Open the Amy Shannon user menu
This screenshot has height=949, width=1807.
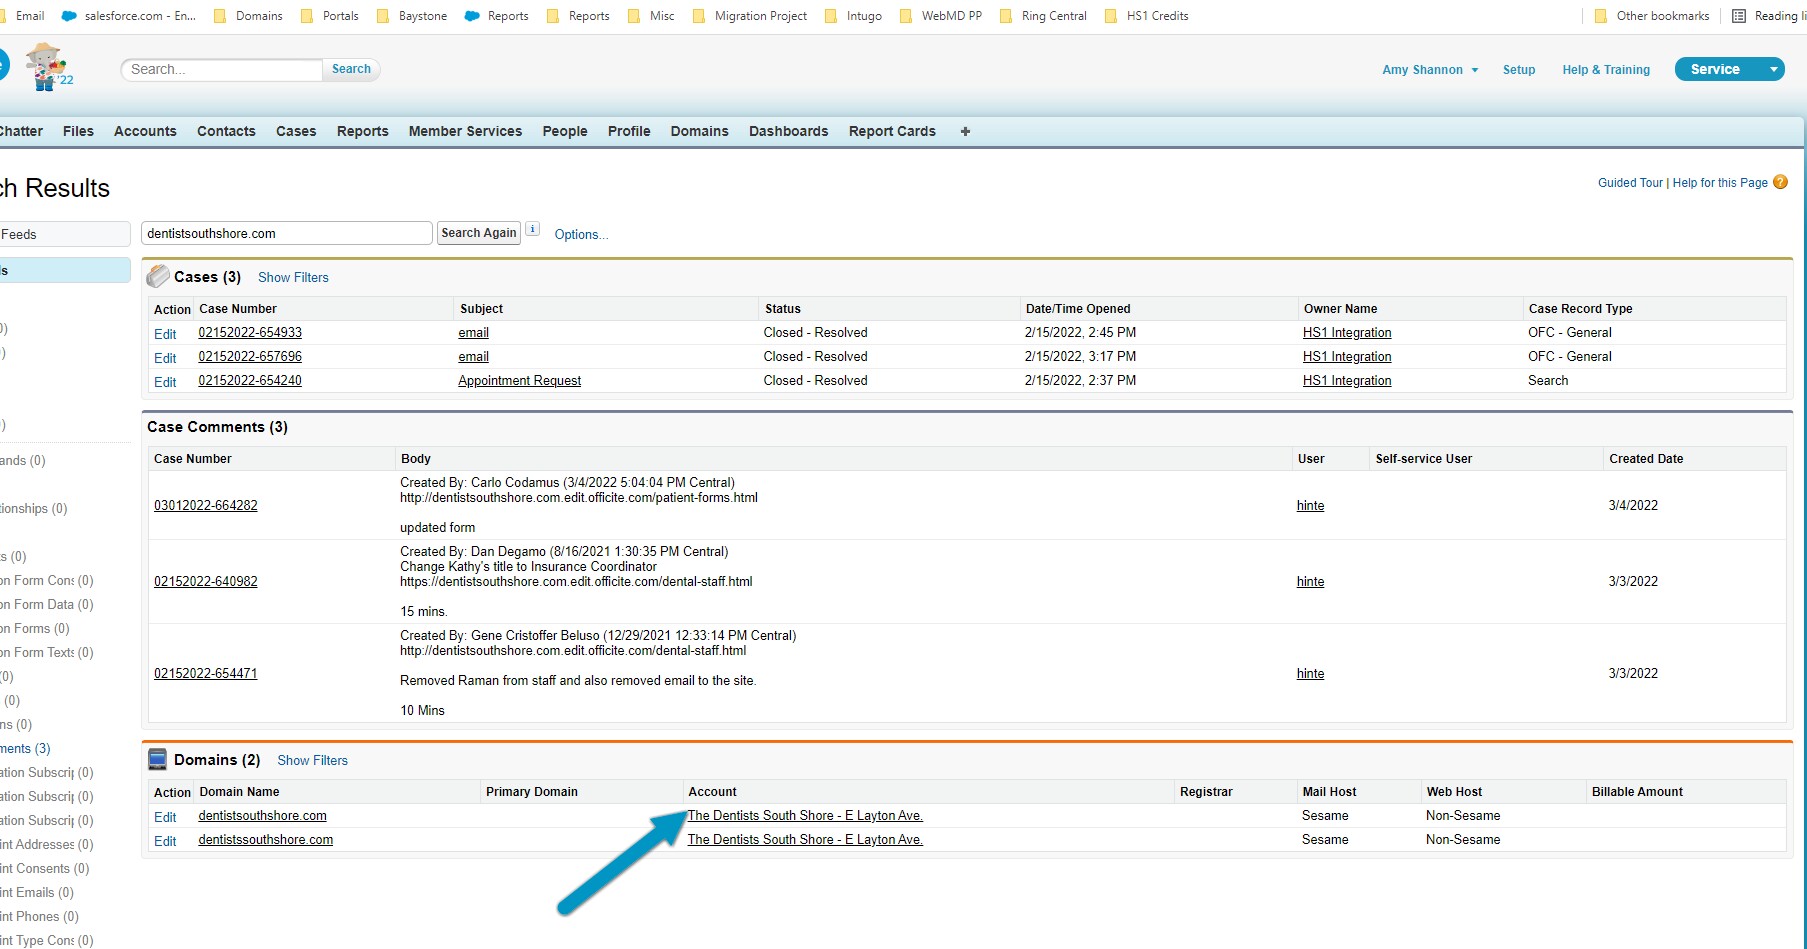click(x=1430, y=70)
